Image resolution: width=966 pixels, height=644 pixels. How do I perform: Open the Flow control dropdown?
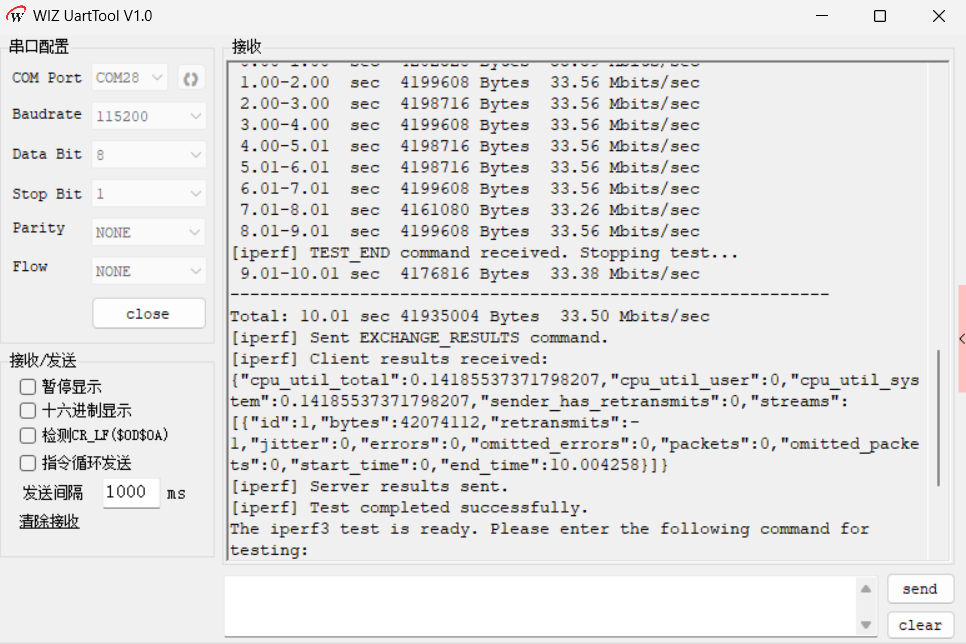pyautogui.click(x=148, y=271)
